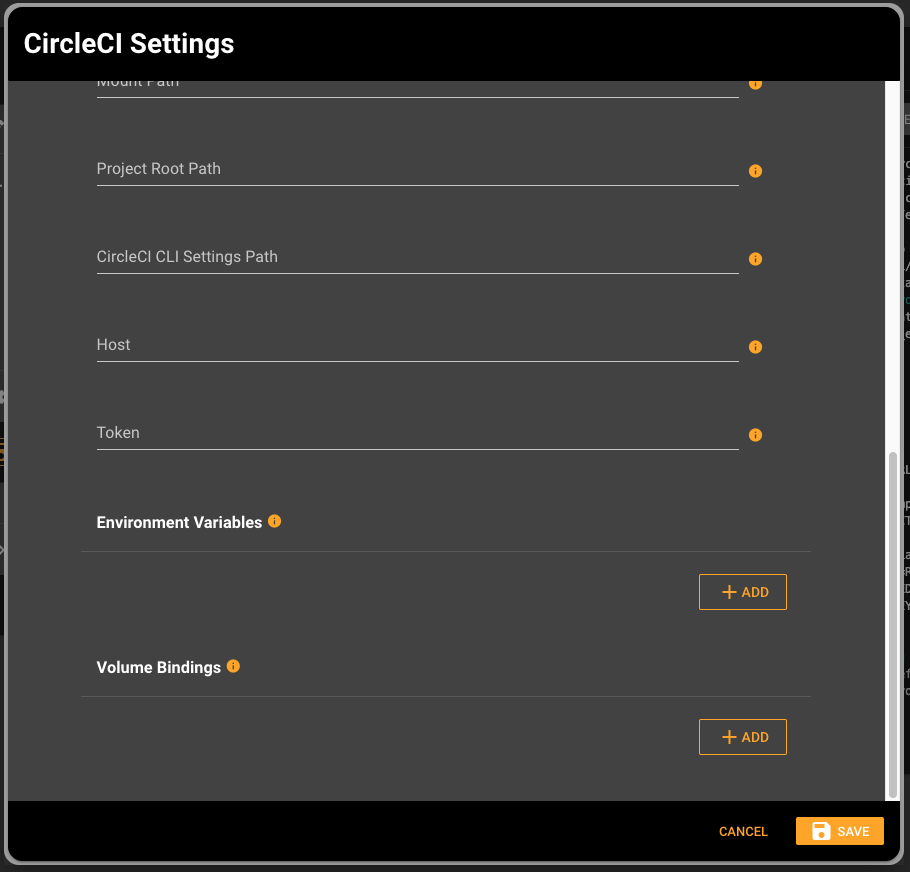Click the info icon beside Project Root Path
The height and width of the screenshot is (872, 910).
point(755,171)
